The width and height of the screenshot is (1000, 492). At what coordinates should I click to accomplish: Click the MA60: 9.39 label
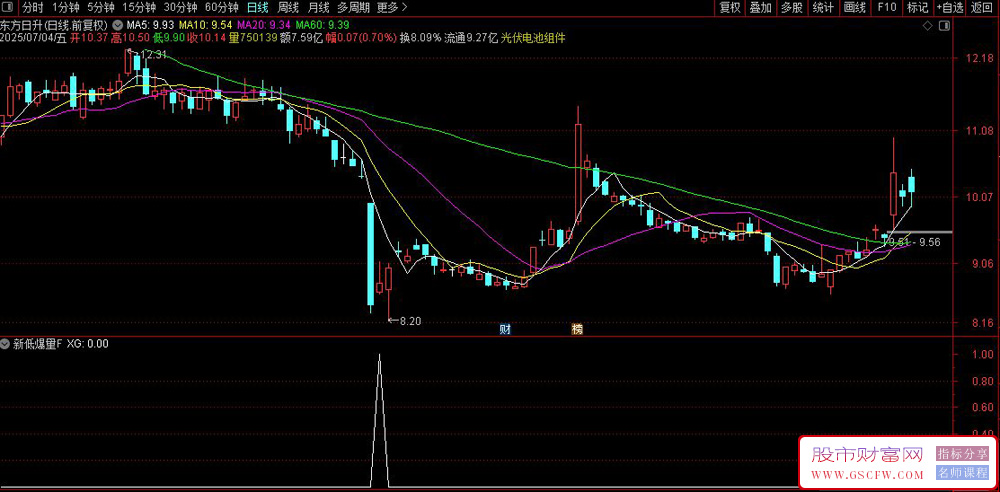click(x=321, y=25)
